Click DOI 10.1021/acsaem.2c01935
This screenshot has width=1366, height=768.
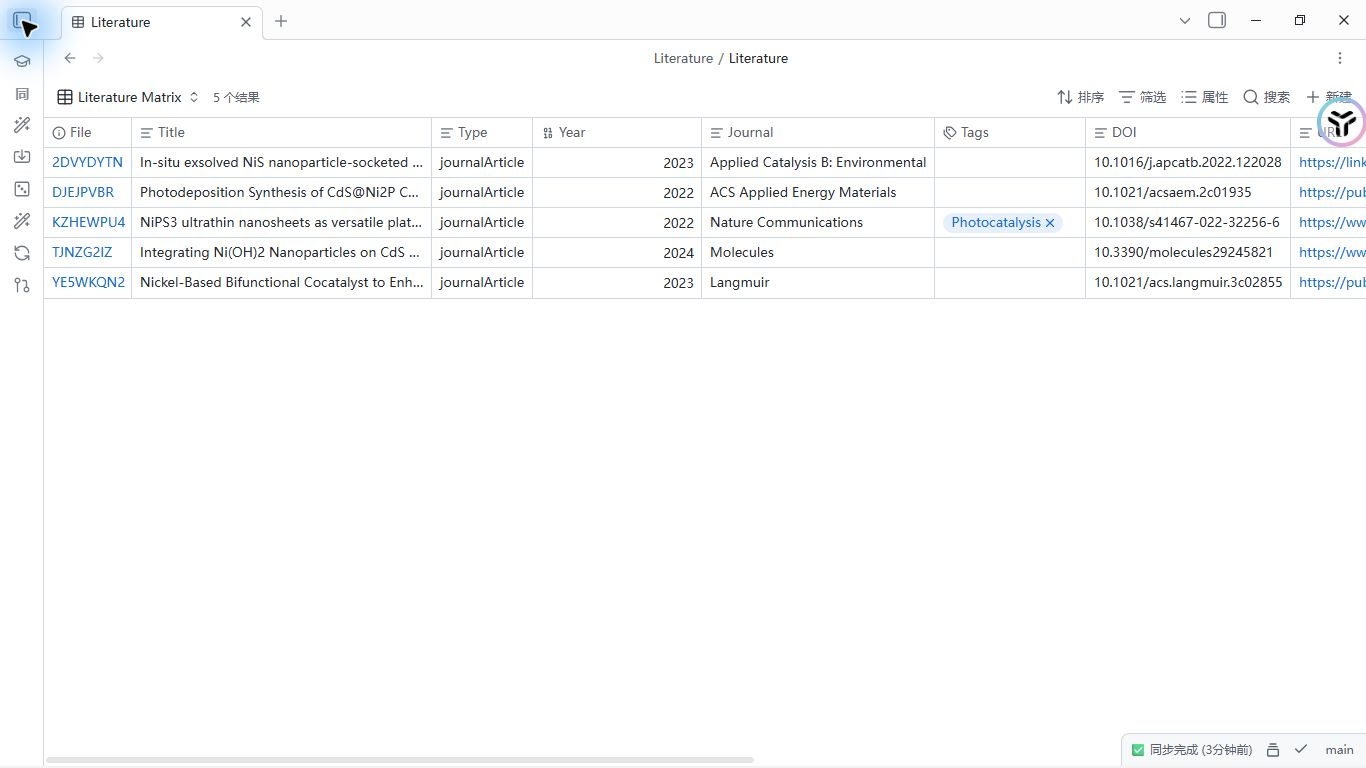(x=1188, y=192)
